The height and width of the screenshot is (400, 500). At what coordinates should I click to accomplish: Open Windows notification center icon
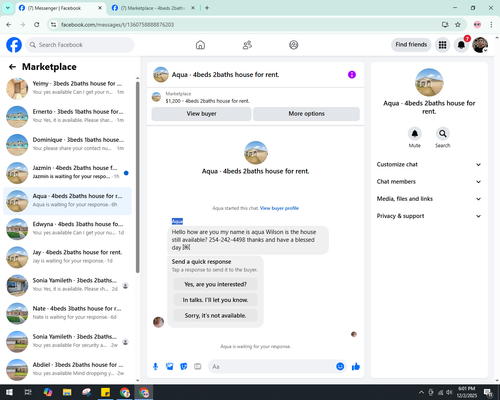489,393
